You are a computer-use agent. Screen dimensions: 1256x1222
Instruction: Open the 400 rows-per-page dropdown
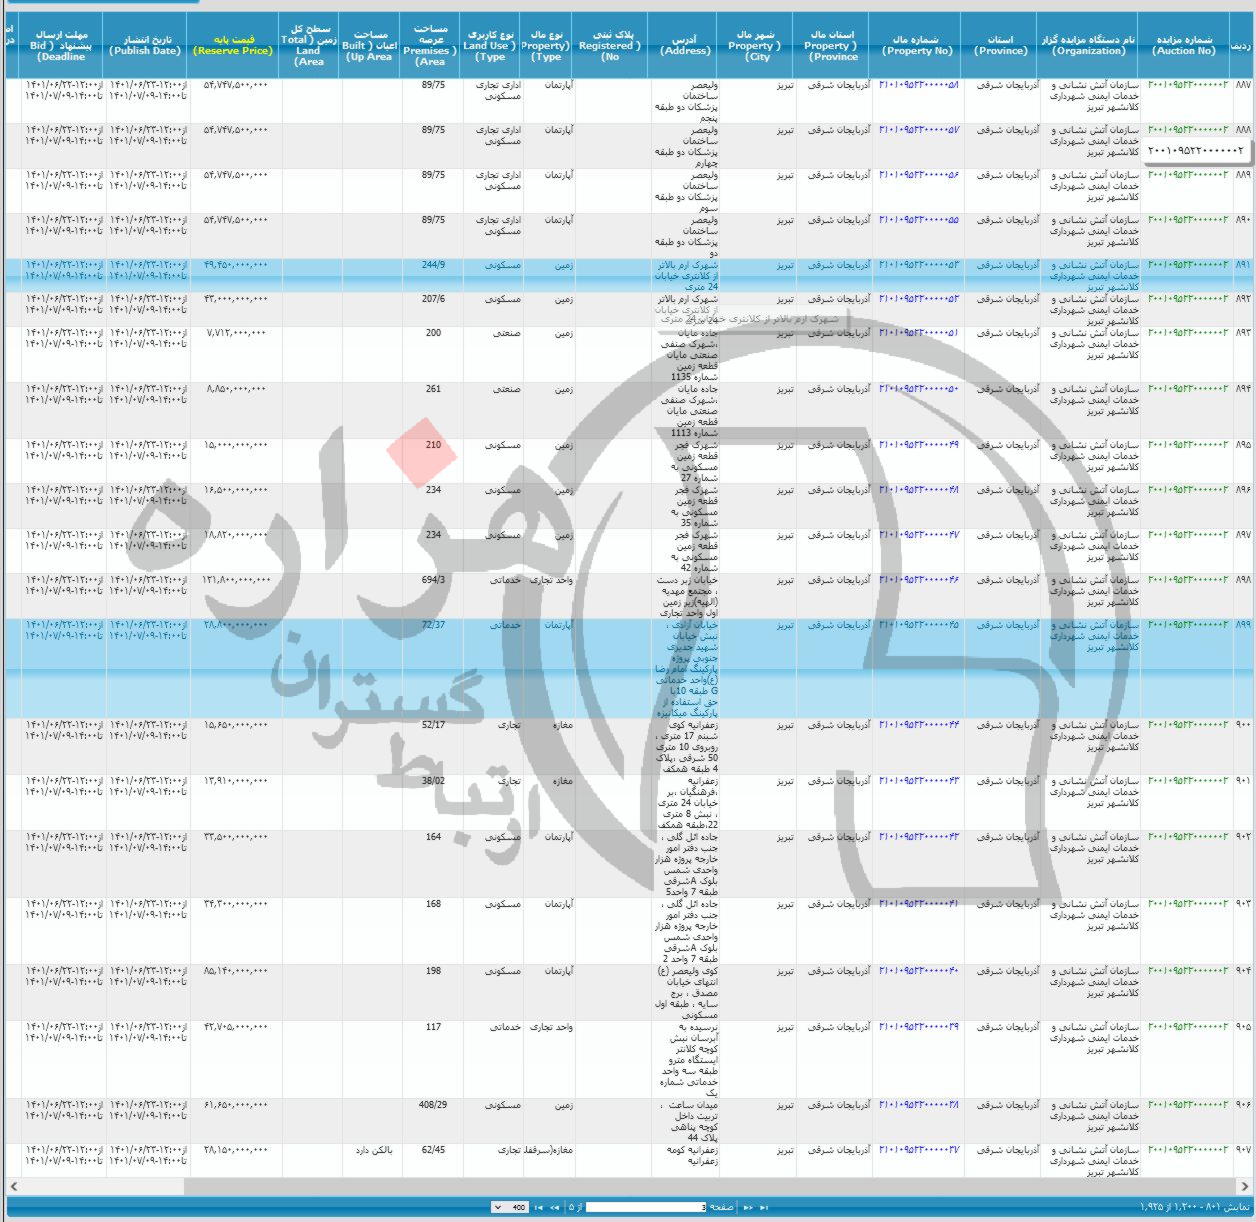pos(510,1207)
